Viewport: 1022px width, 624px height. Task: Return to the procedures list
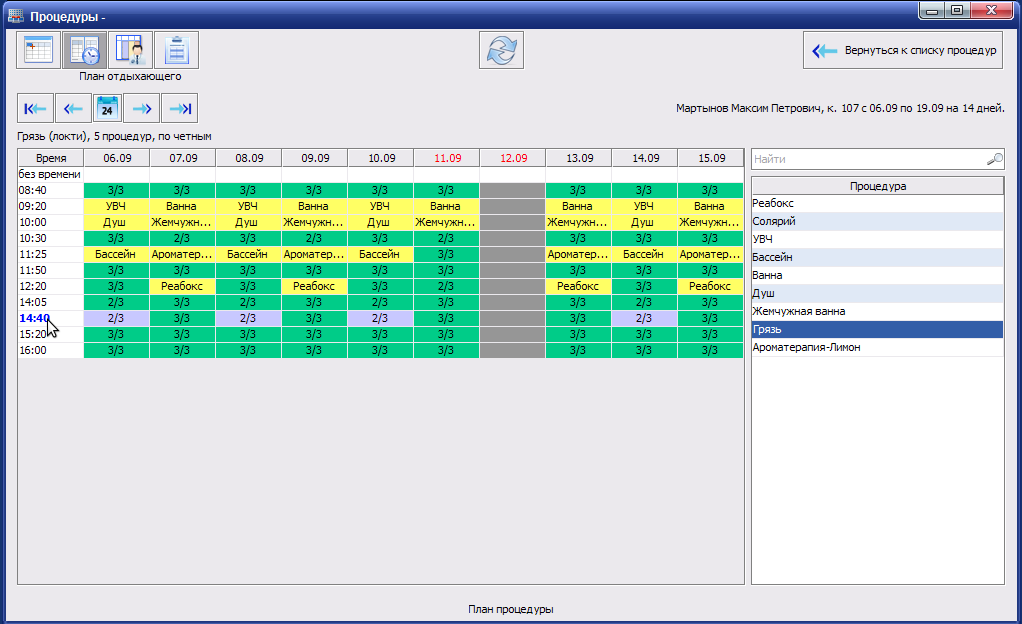(903, 50)
